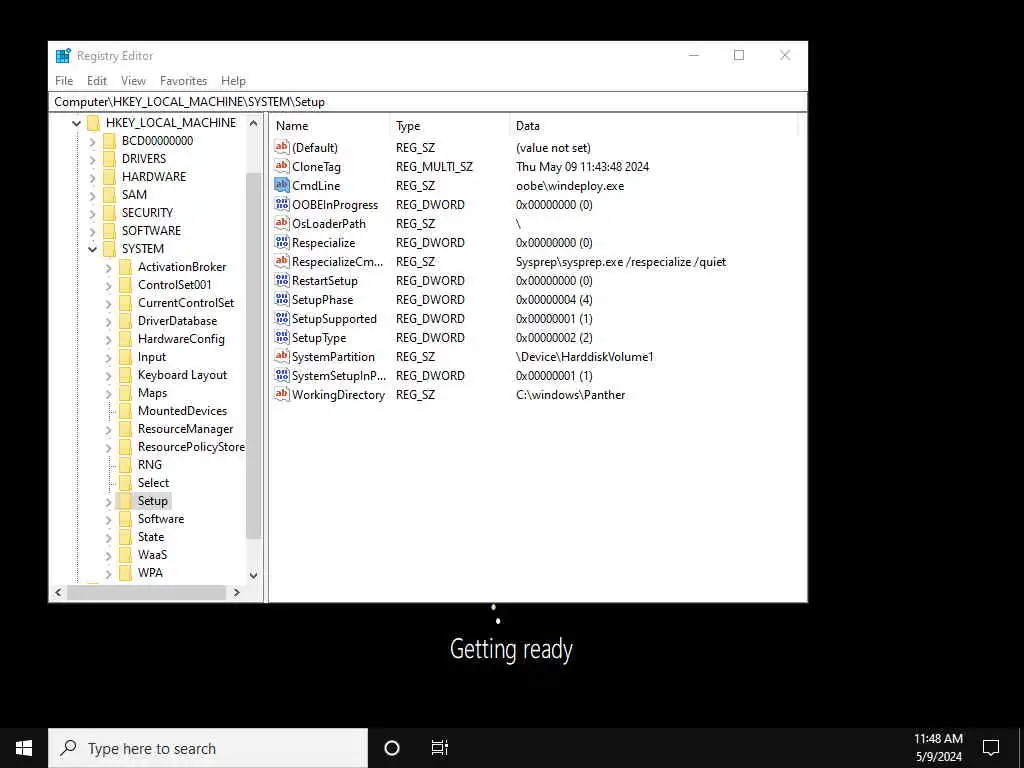Click the Respecialize DWORD icon
The width and height of the screenshot is (1024, 768).
[x=281, y=242]
